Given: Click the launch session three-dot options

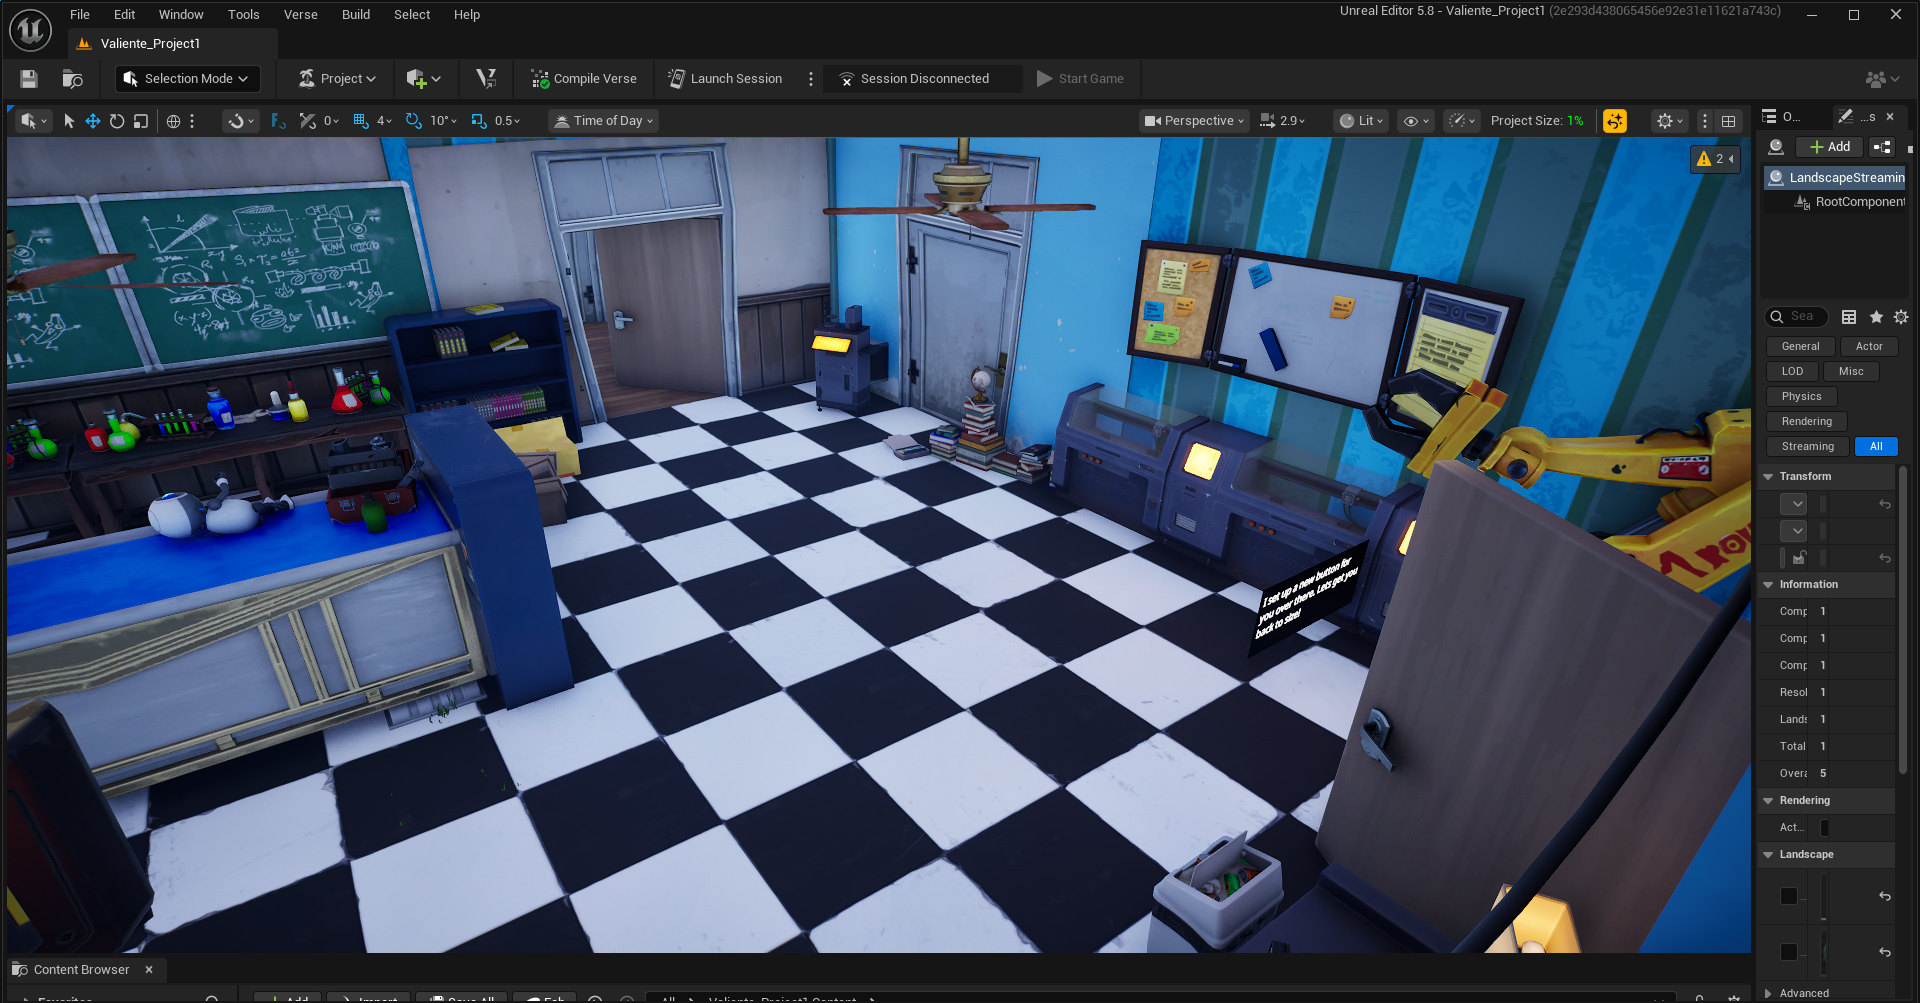Looking at the screenshot, I should (811, 79).
